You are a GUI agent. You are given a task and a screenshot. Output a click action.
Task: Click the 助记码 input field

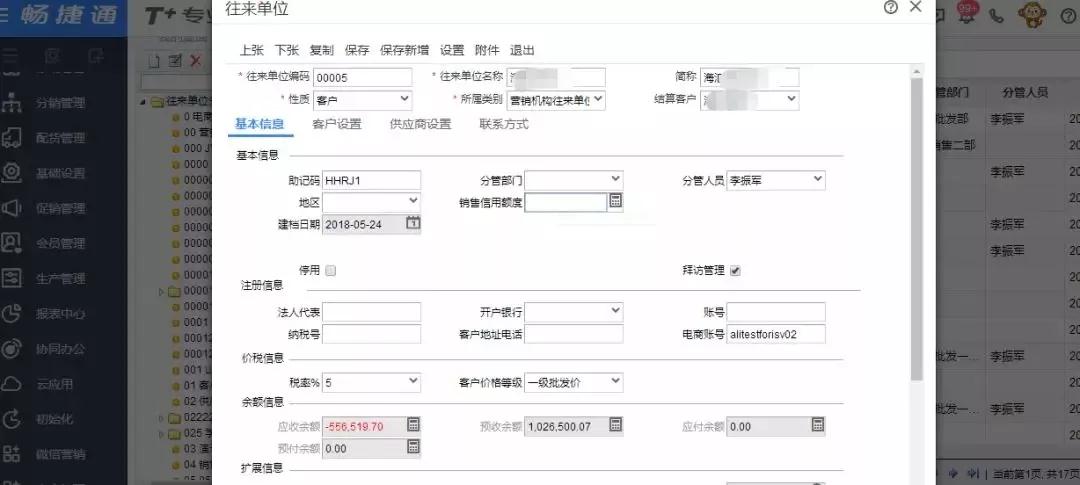(x=371, y=180)
